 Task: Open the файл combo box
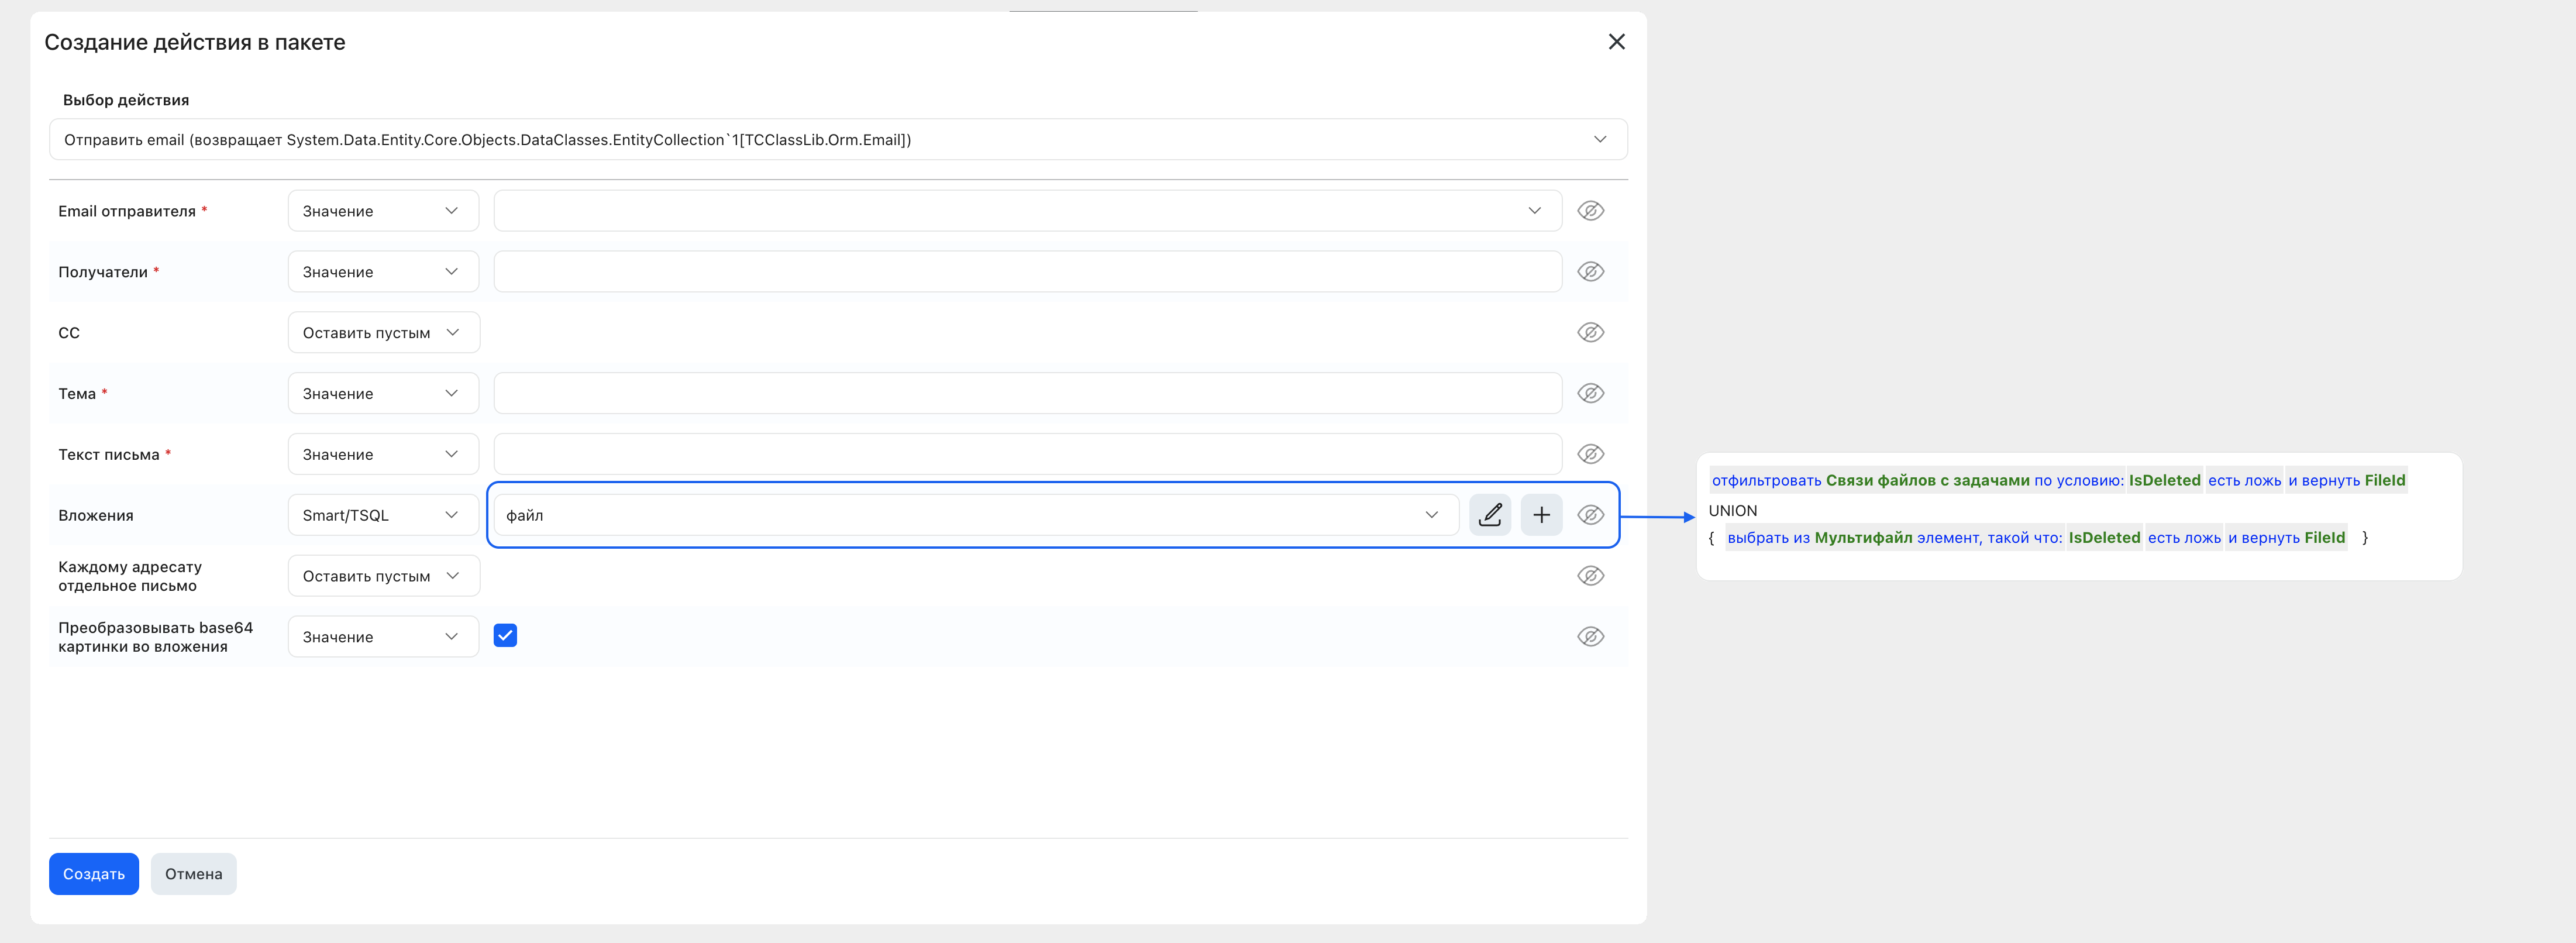[976, 516]
